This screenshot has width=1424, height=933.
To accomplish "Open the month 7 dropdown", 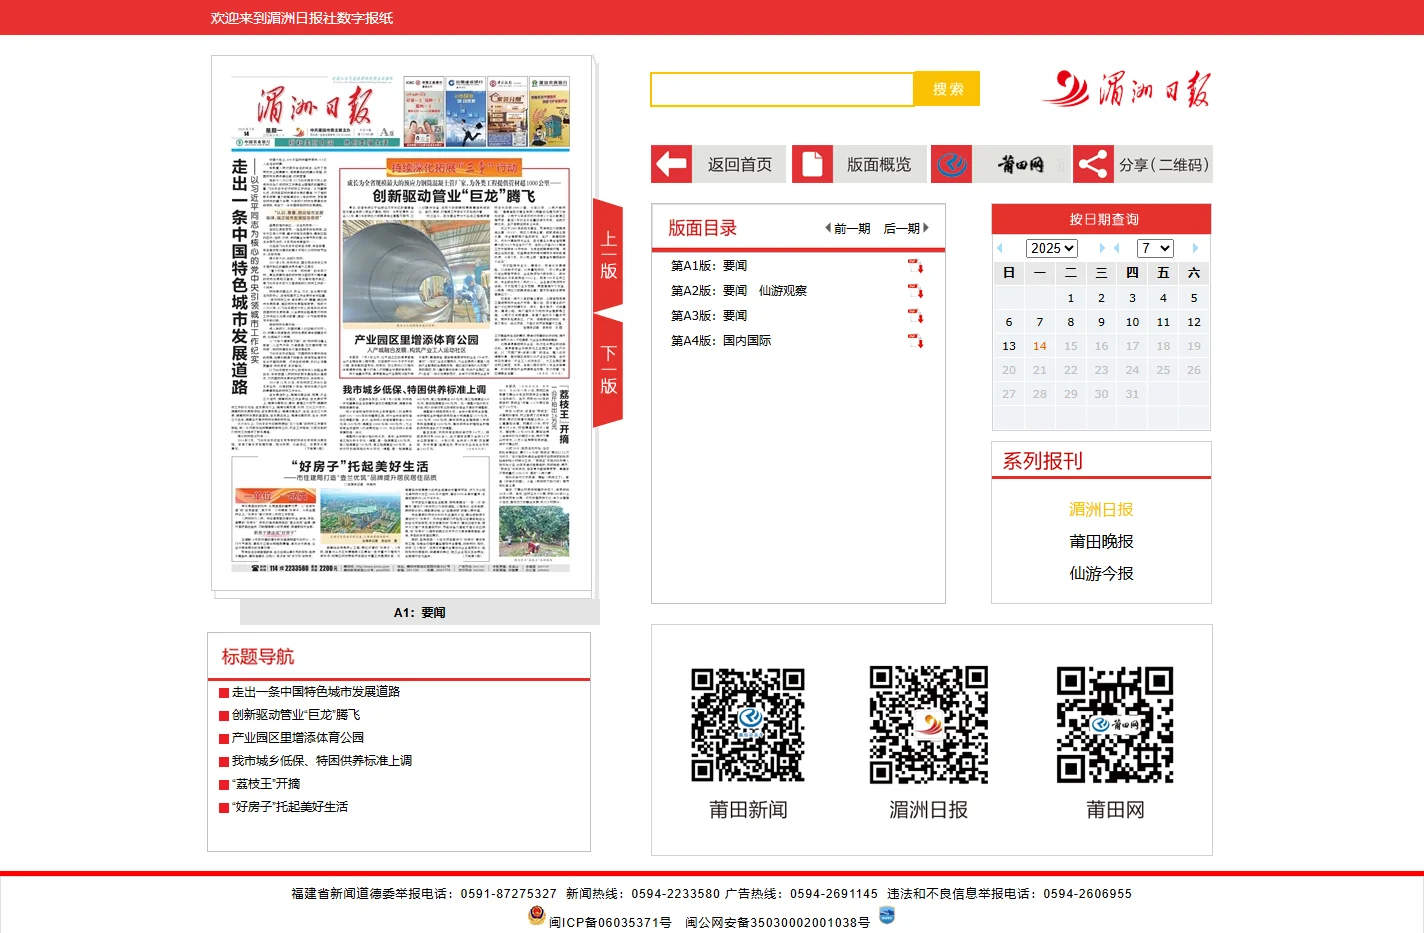I will coord(1155,248).
